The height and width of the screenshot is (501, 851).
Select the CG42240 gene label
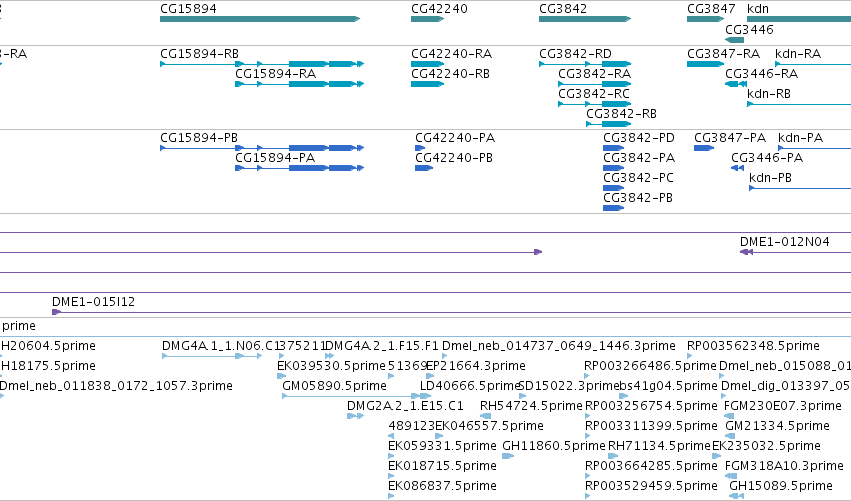[x=439, y=9]
